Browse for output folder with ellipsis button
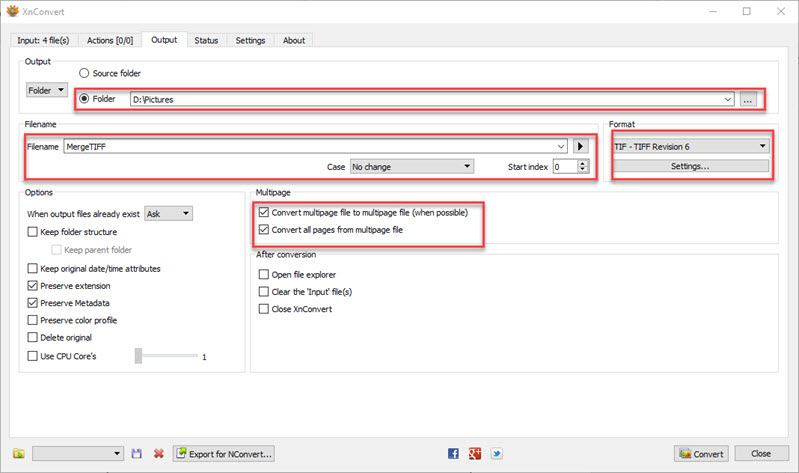 (x=748, y=99)
